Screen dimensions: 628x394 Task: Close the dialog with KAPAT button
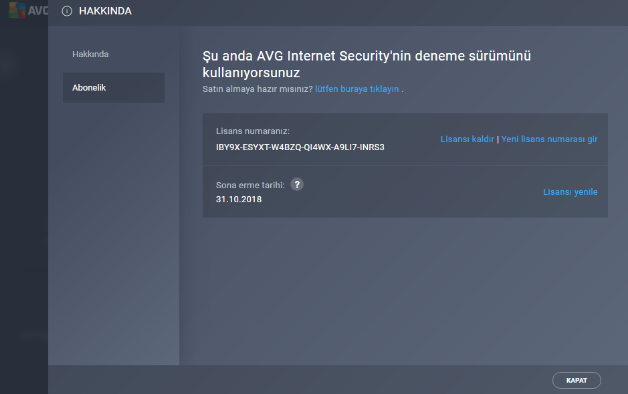click(576, 380)
